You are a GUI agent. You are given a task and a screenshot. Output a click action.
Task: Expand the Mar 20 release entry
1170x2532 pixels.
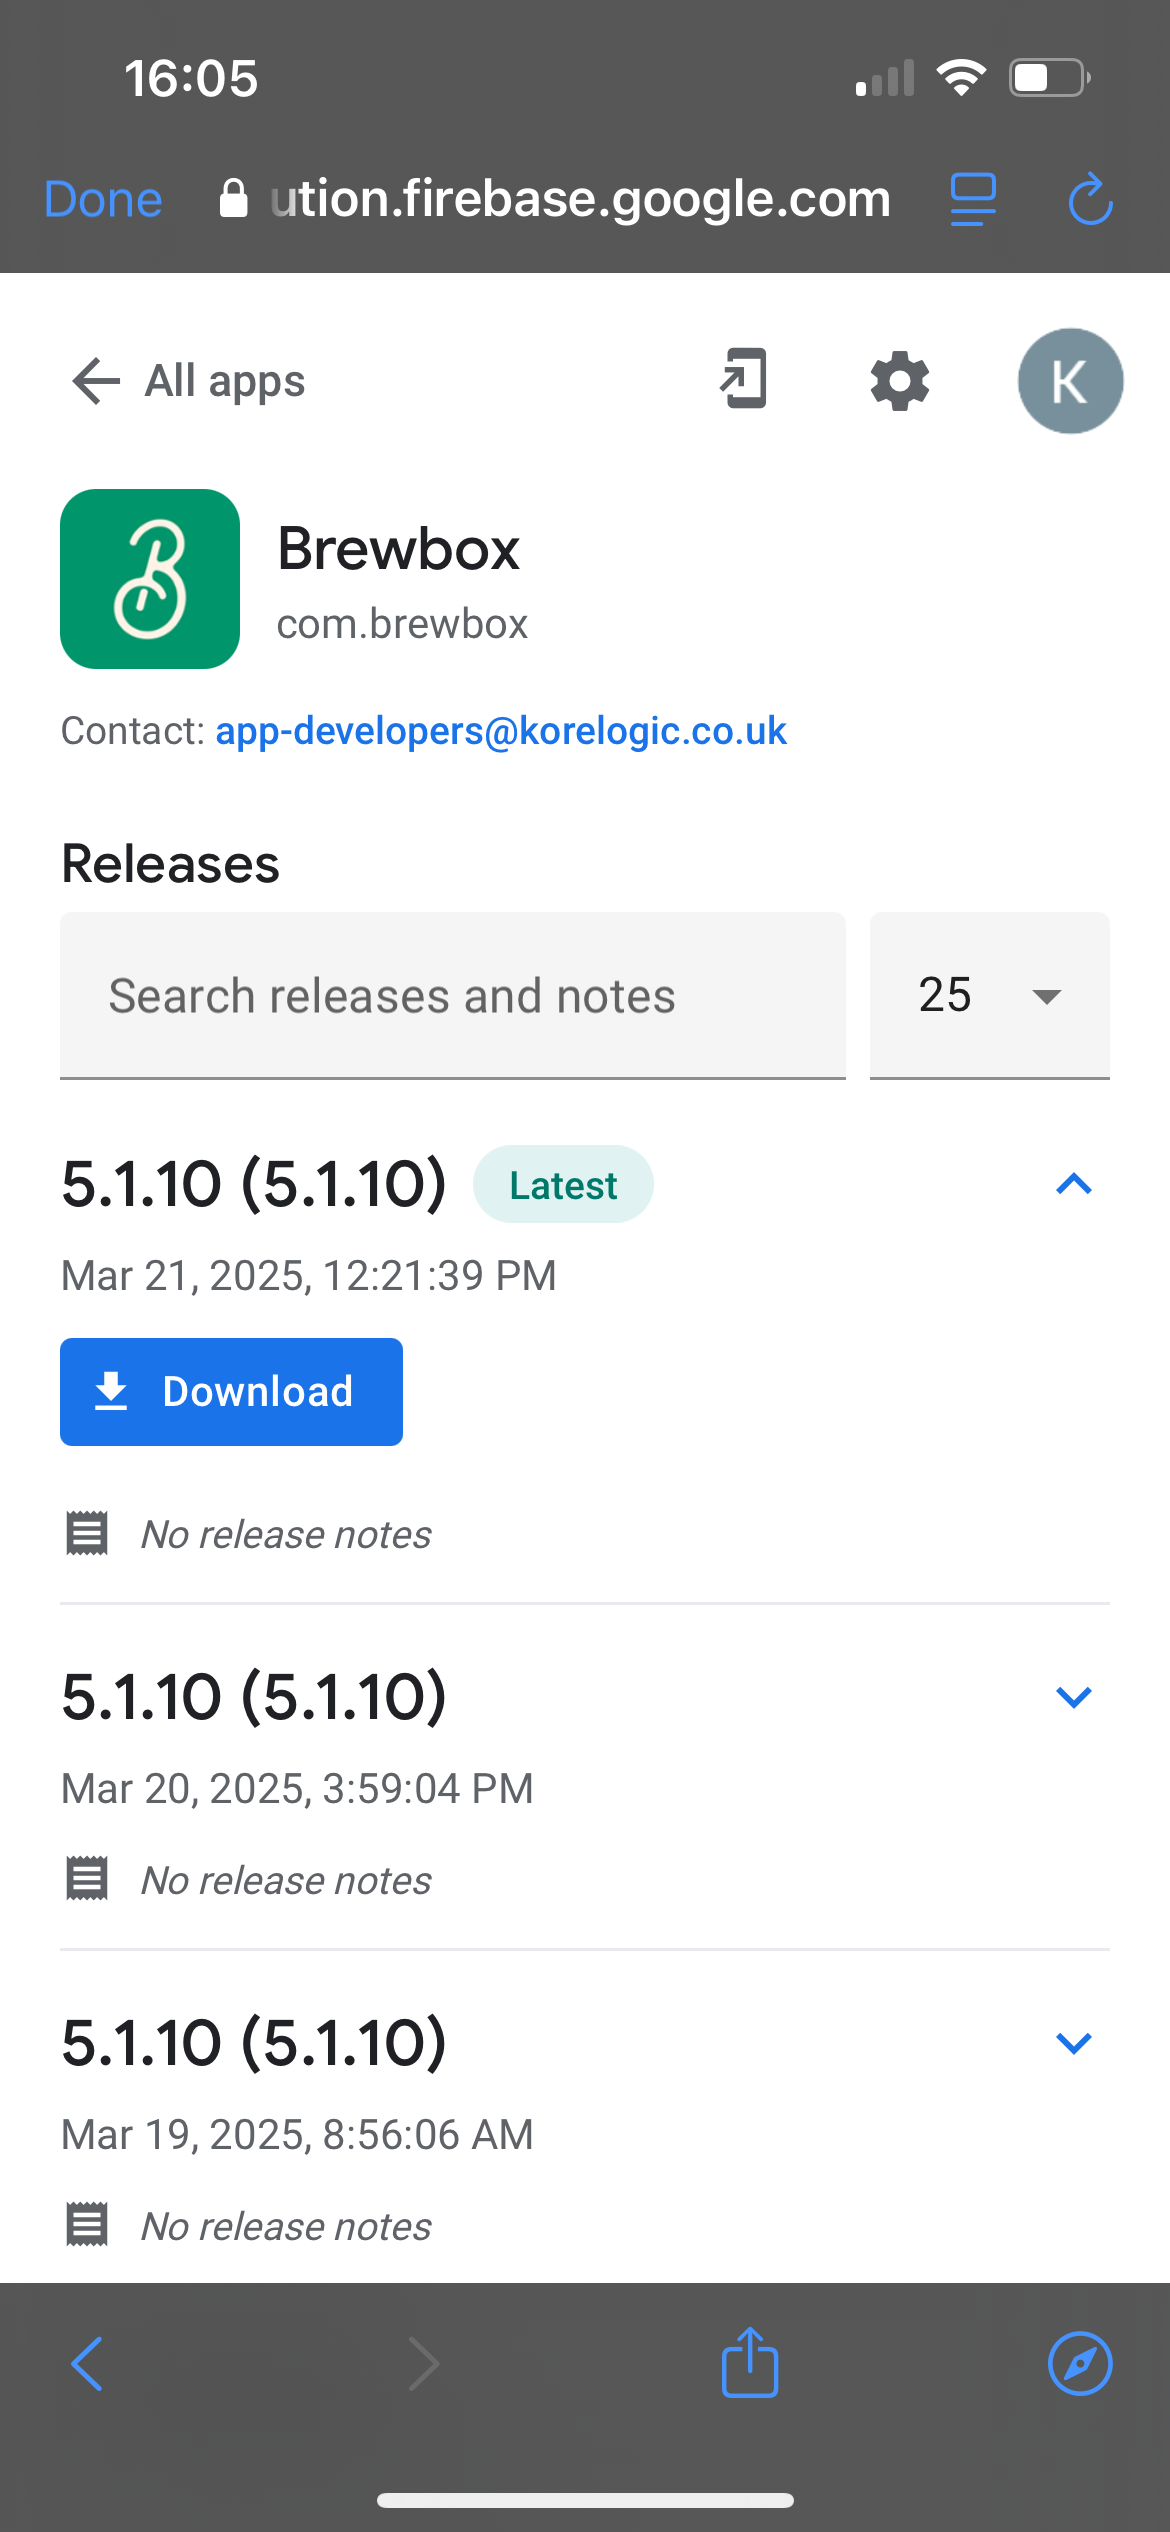click(x=1073, y=1697)
